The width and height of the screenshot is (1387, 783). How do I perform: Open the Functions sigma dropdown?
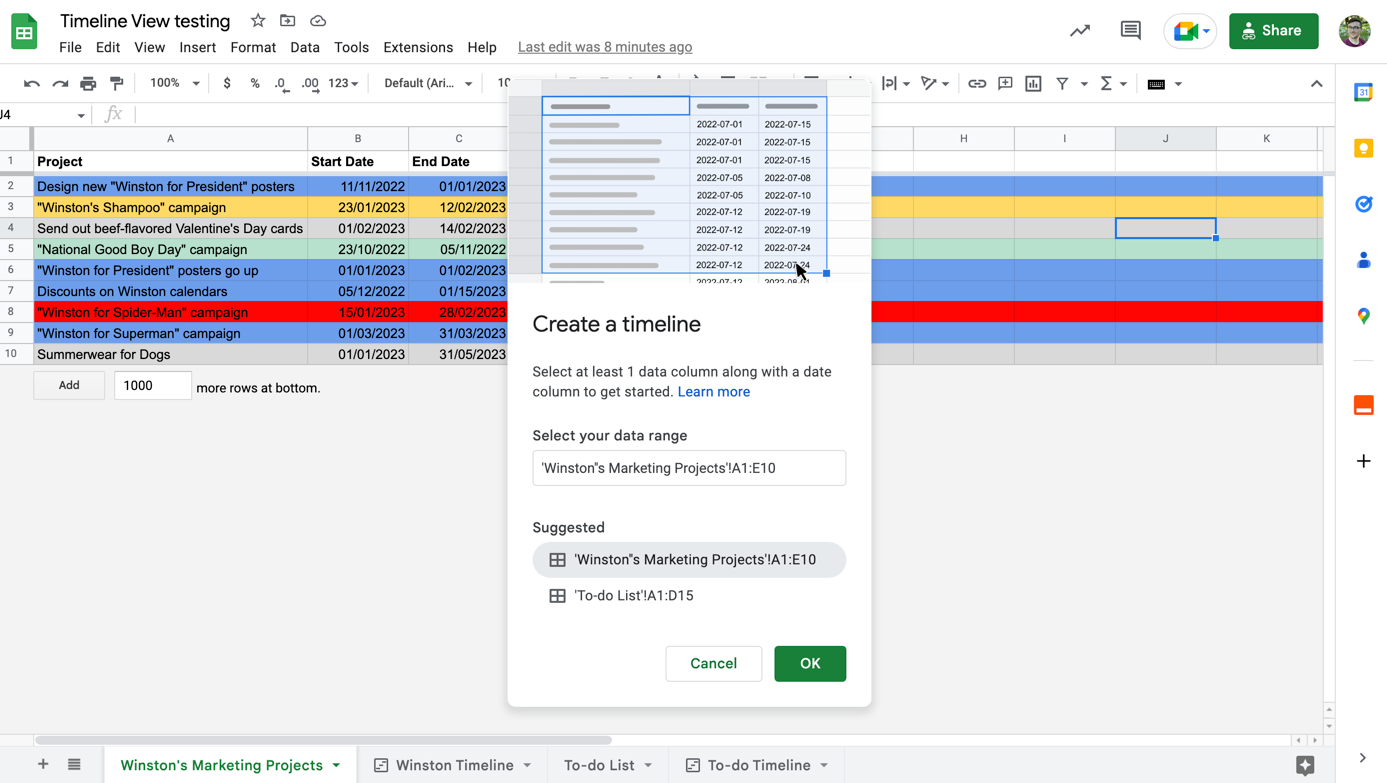click(x=1112, y=84)
